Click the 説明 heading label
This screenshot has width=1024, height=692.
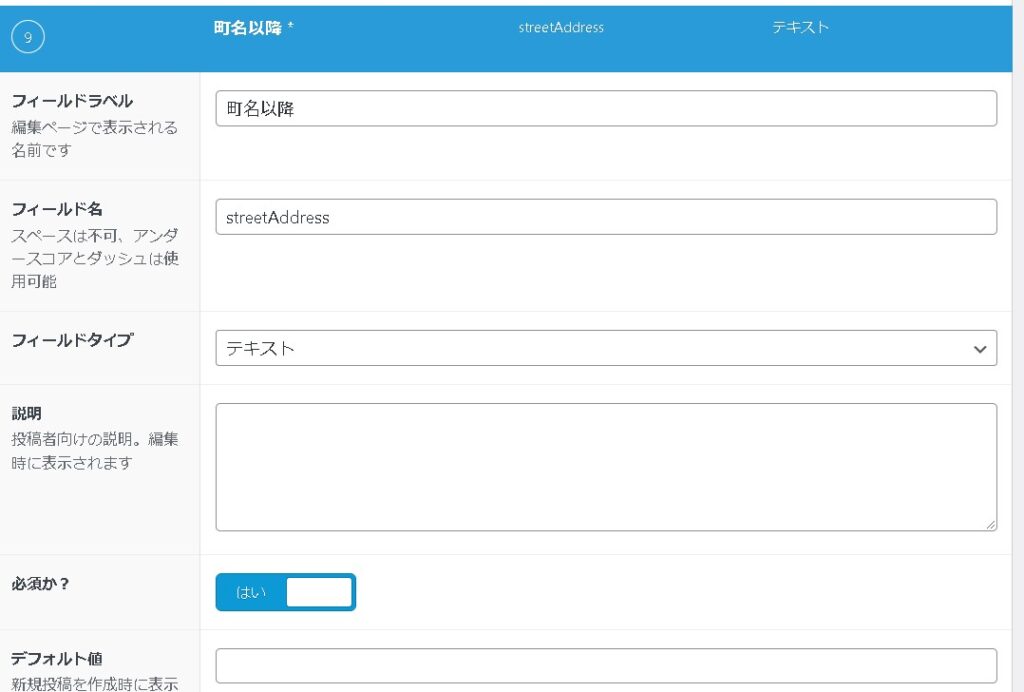point(26,413)
